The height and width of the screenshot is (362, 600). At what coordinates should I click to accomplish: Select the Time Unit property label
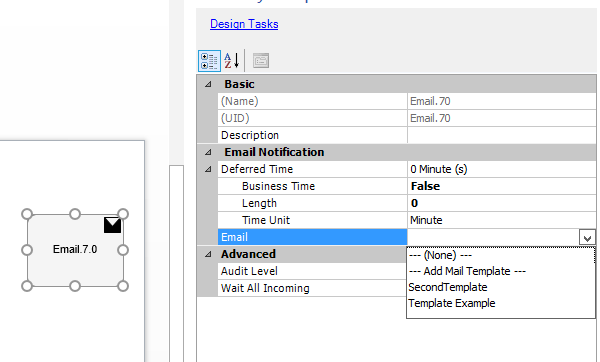pyautogui.click(x=313, y=220)
